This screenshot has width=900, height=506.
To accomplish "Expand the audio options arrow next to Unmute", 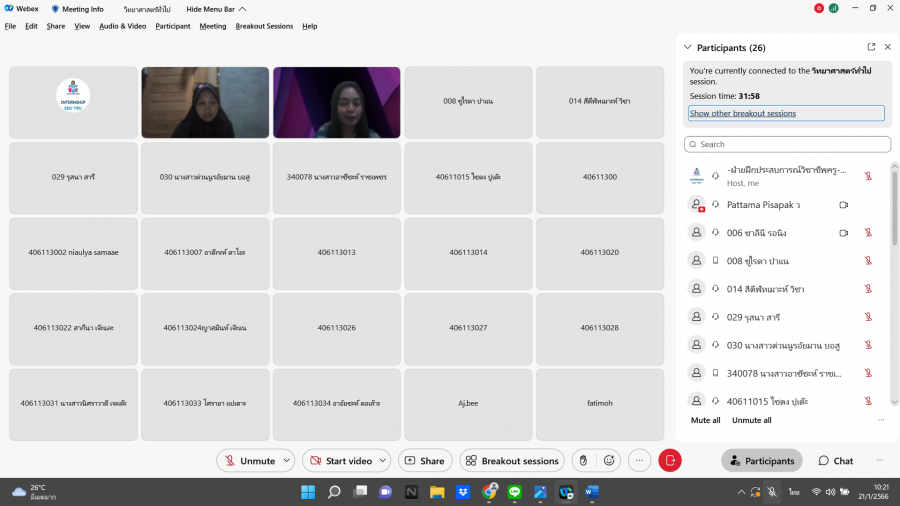I will [x=286, y=461].
